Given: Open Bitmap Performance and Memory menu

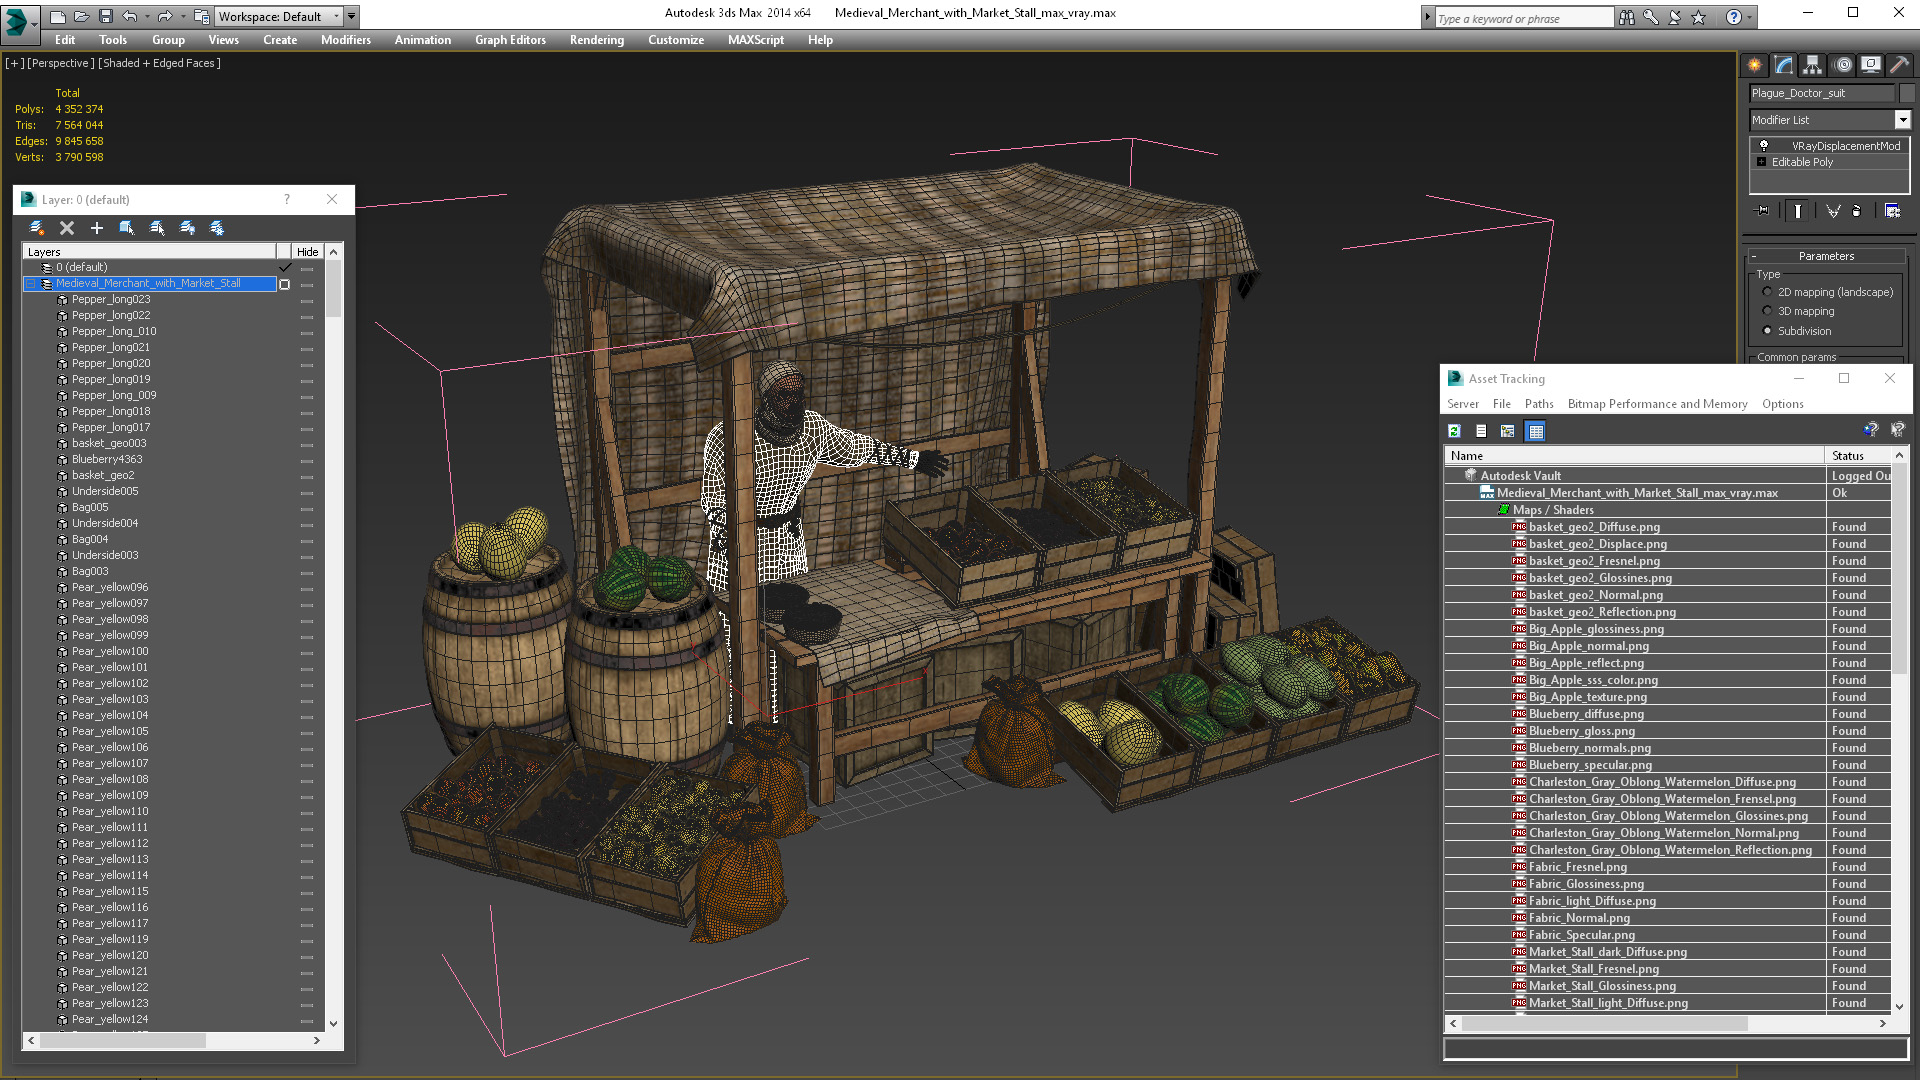Looking at the screenshot, I should (x=1657, y=404).
